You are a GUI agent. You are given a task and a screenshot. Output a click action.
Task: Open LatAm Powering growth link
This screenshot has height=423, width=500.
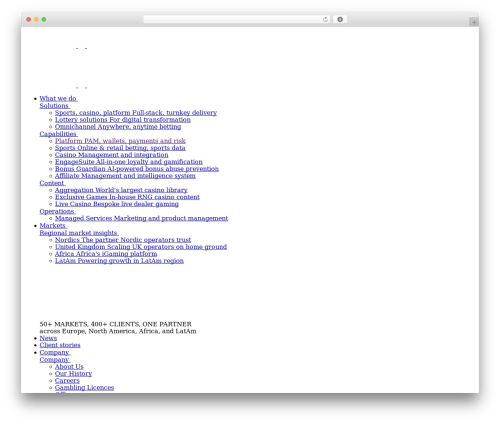(119, 261)
